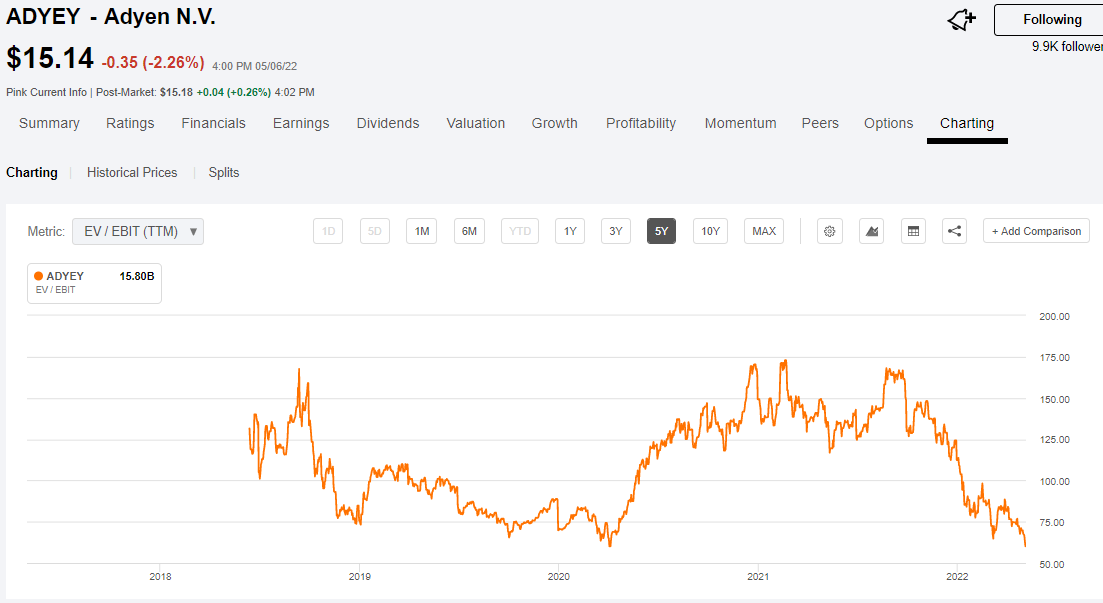Screen dimensions: 1103x603
Task: Click the add alert bell icon
Action: tap(961, 20)
